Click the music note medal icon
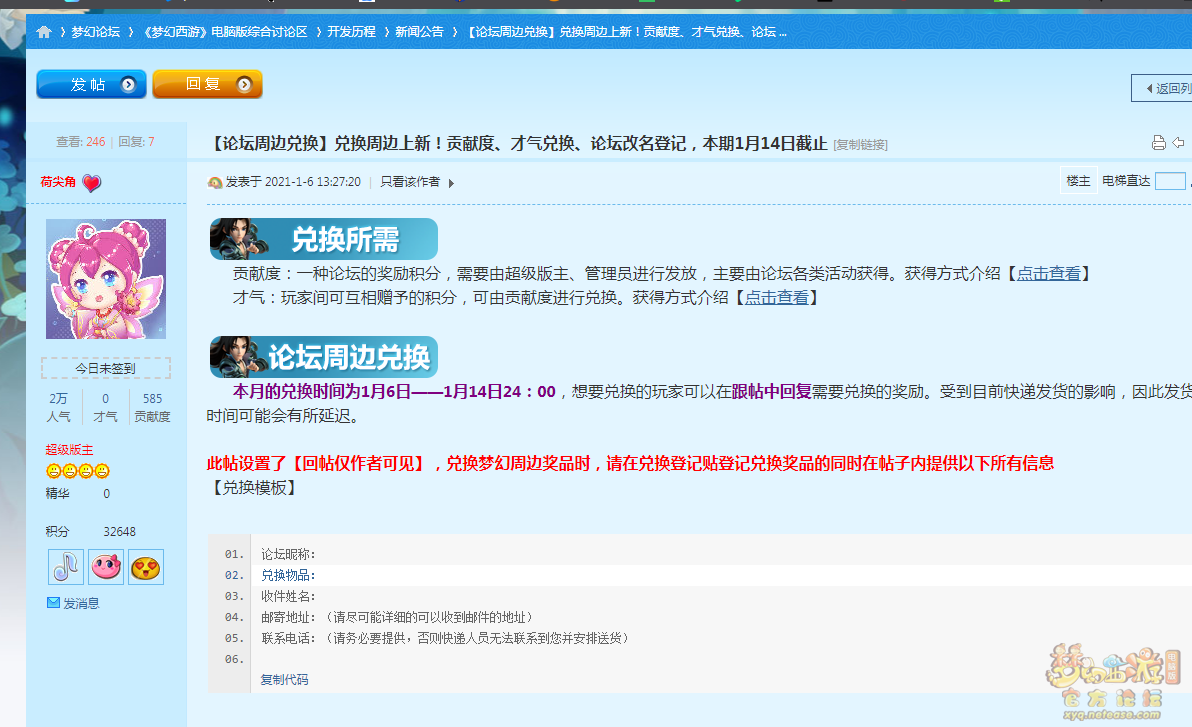This screenshot has height=727, width=1192. (x=66, y=567)
